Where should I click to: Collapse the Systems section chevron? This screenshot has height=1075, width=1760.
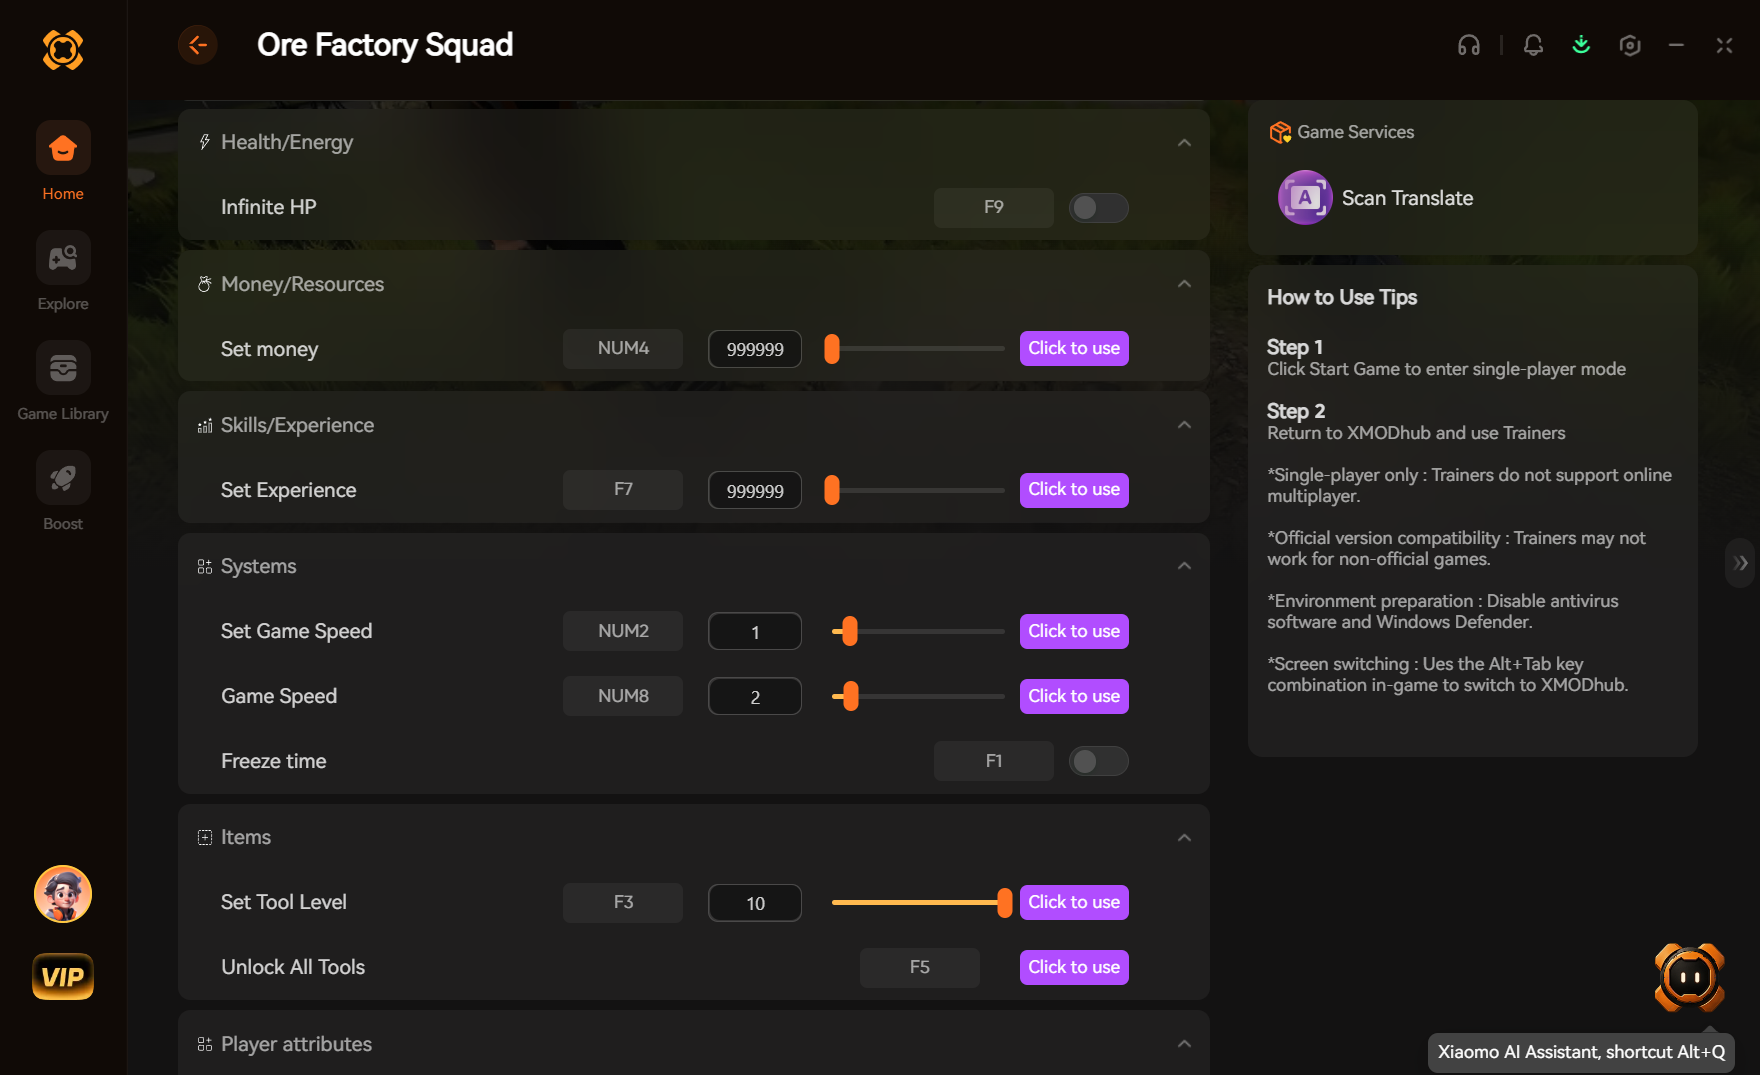[1184, 566]
